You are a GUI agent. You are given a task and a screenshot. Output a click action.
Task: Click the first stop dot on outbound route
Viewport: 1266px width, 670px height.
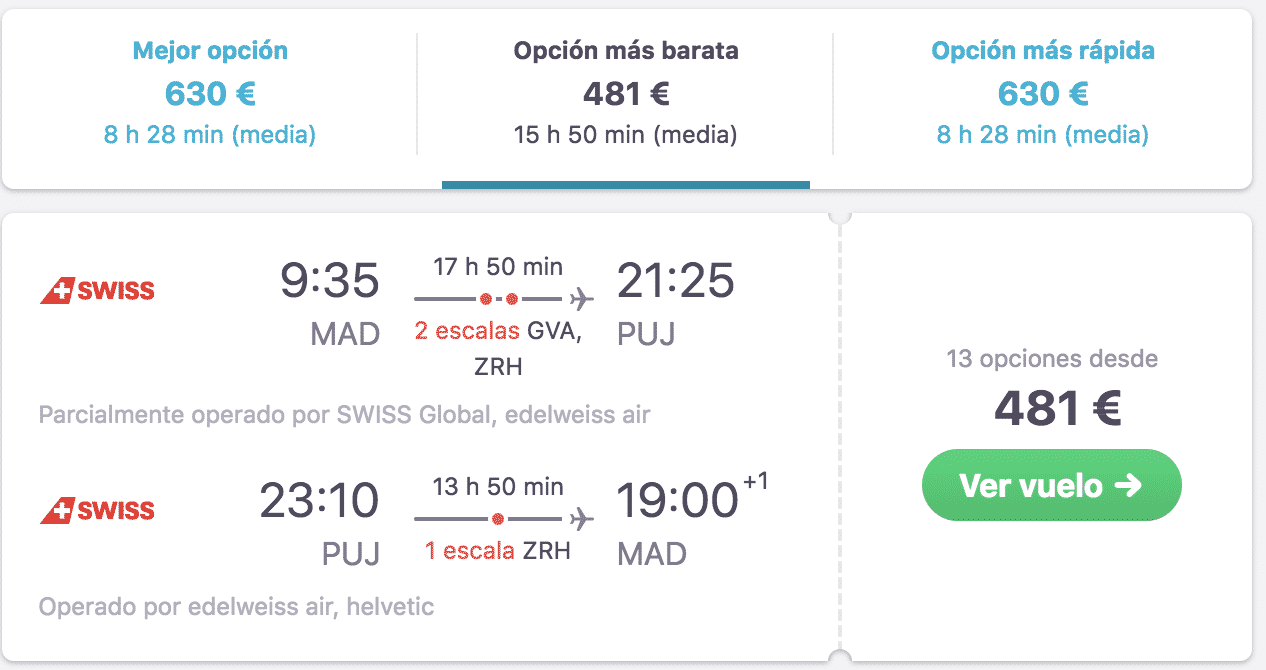(x=486, y=299)
